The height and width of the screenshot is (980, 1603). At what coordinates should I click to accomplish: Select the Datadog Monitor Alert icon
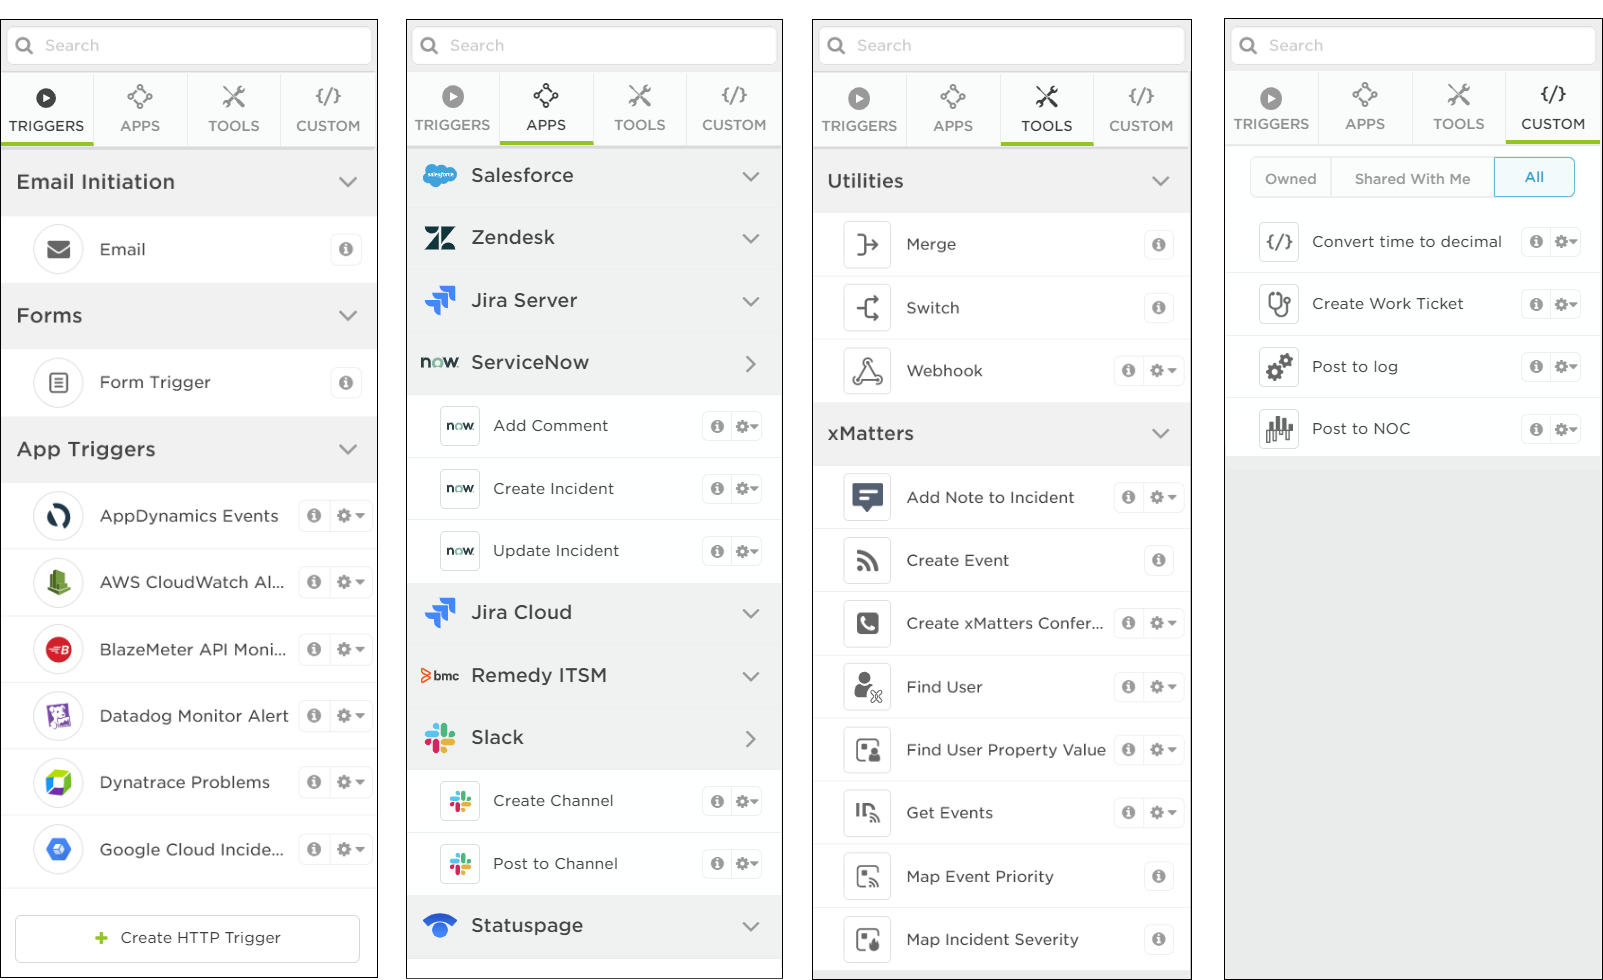58,716
